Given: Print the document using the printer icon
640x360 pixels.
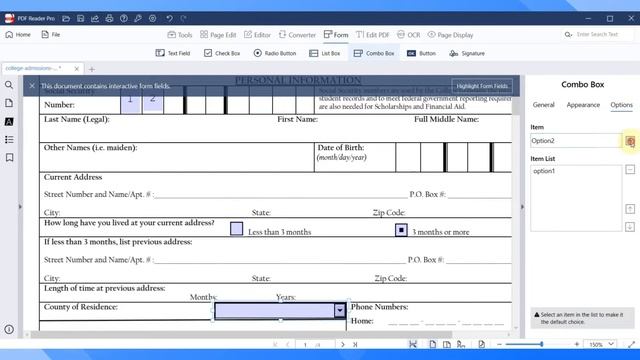Looking at the screenshot, I should coord(109,18).
